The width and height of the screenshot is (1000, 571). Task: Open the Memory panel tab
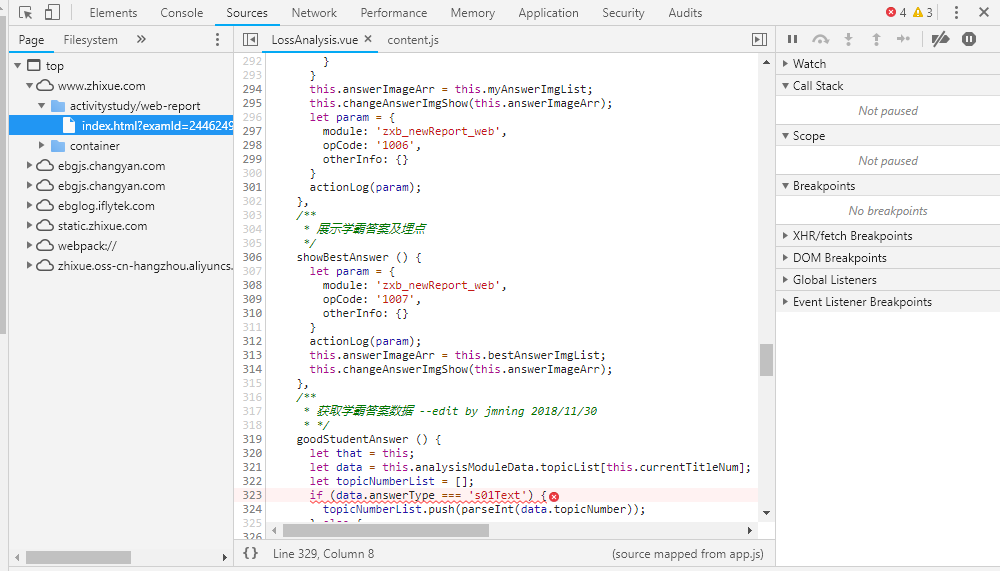point(473,13)
